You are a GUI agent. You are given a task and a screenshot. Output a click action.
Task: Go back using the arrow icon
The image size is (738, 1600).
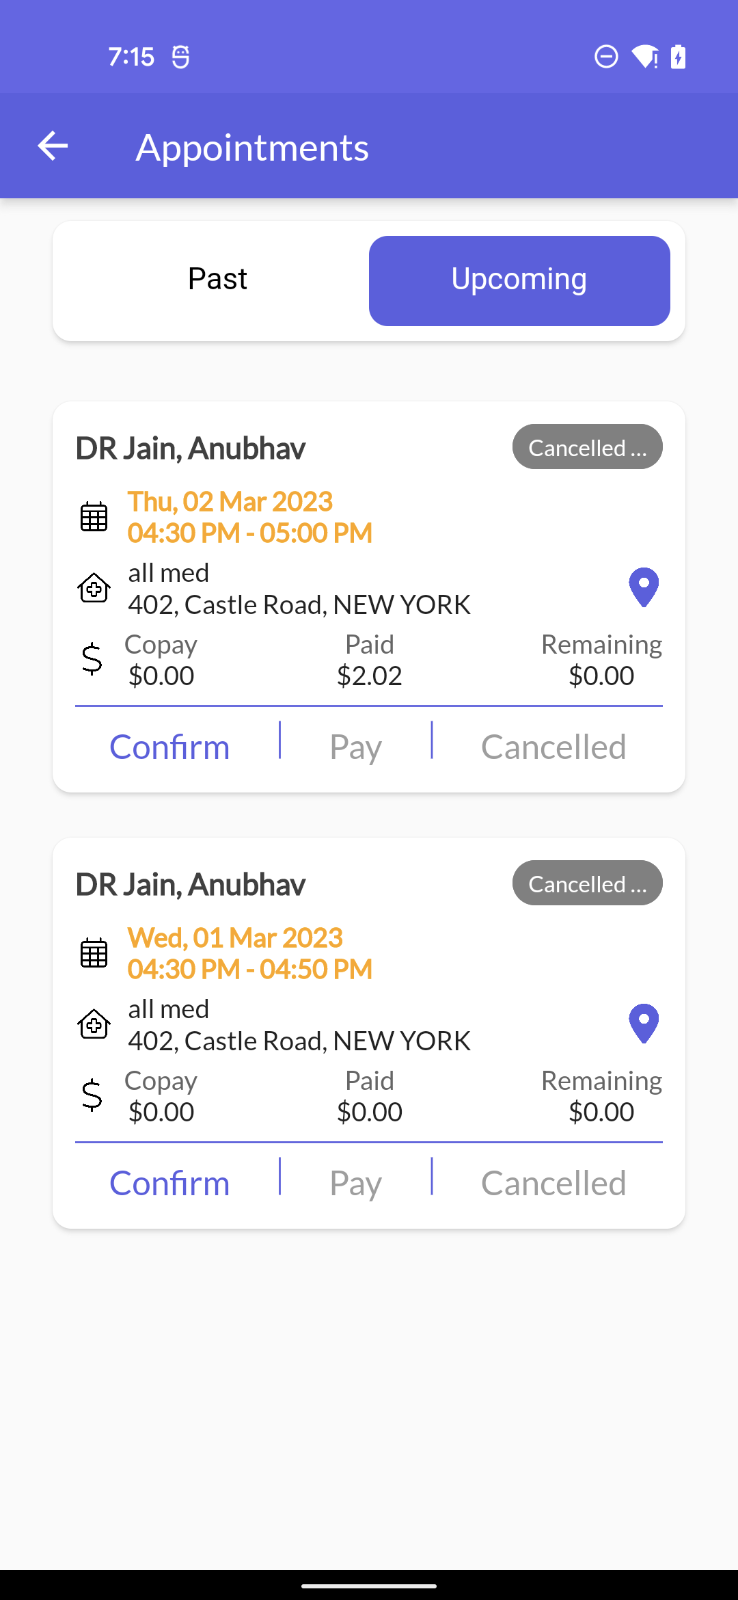pos(53,147)
